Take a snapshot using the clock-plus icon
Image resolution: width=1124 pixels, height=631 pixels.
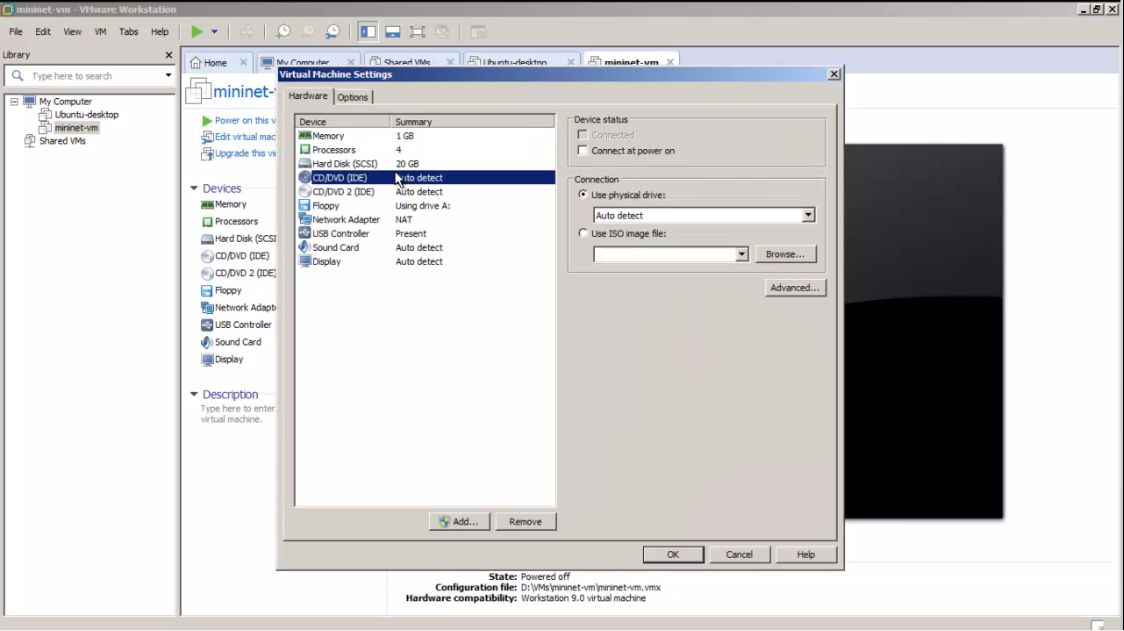(284, 31)
